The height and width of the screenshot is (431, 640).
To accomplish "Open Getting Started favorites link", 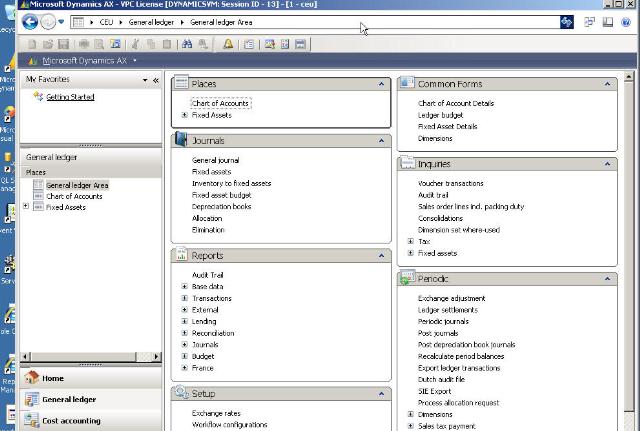I will pos(70,97).
